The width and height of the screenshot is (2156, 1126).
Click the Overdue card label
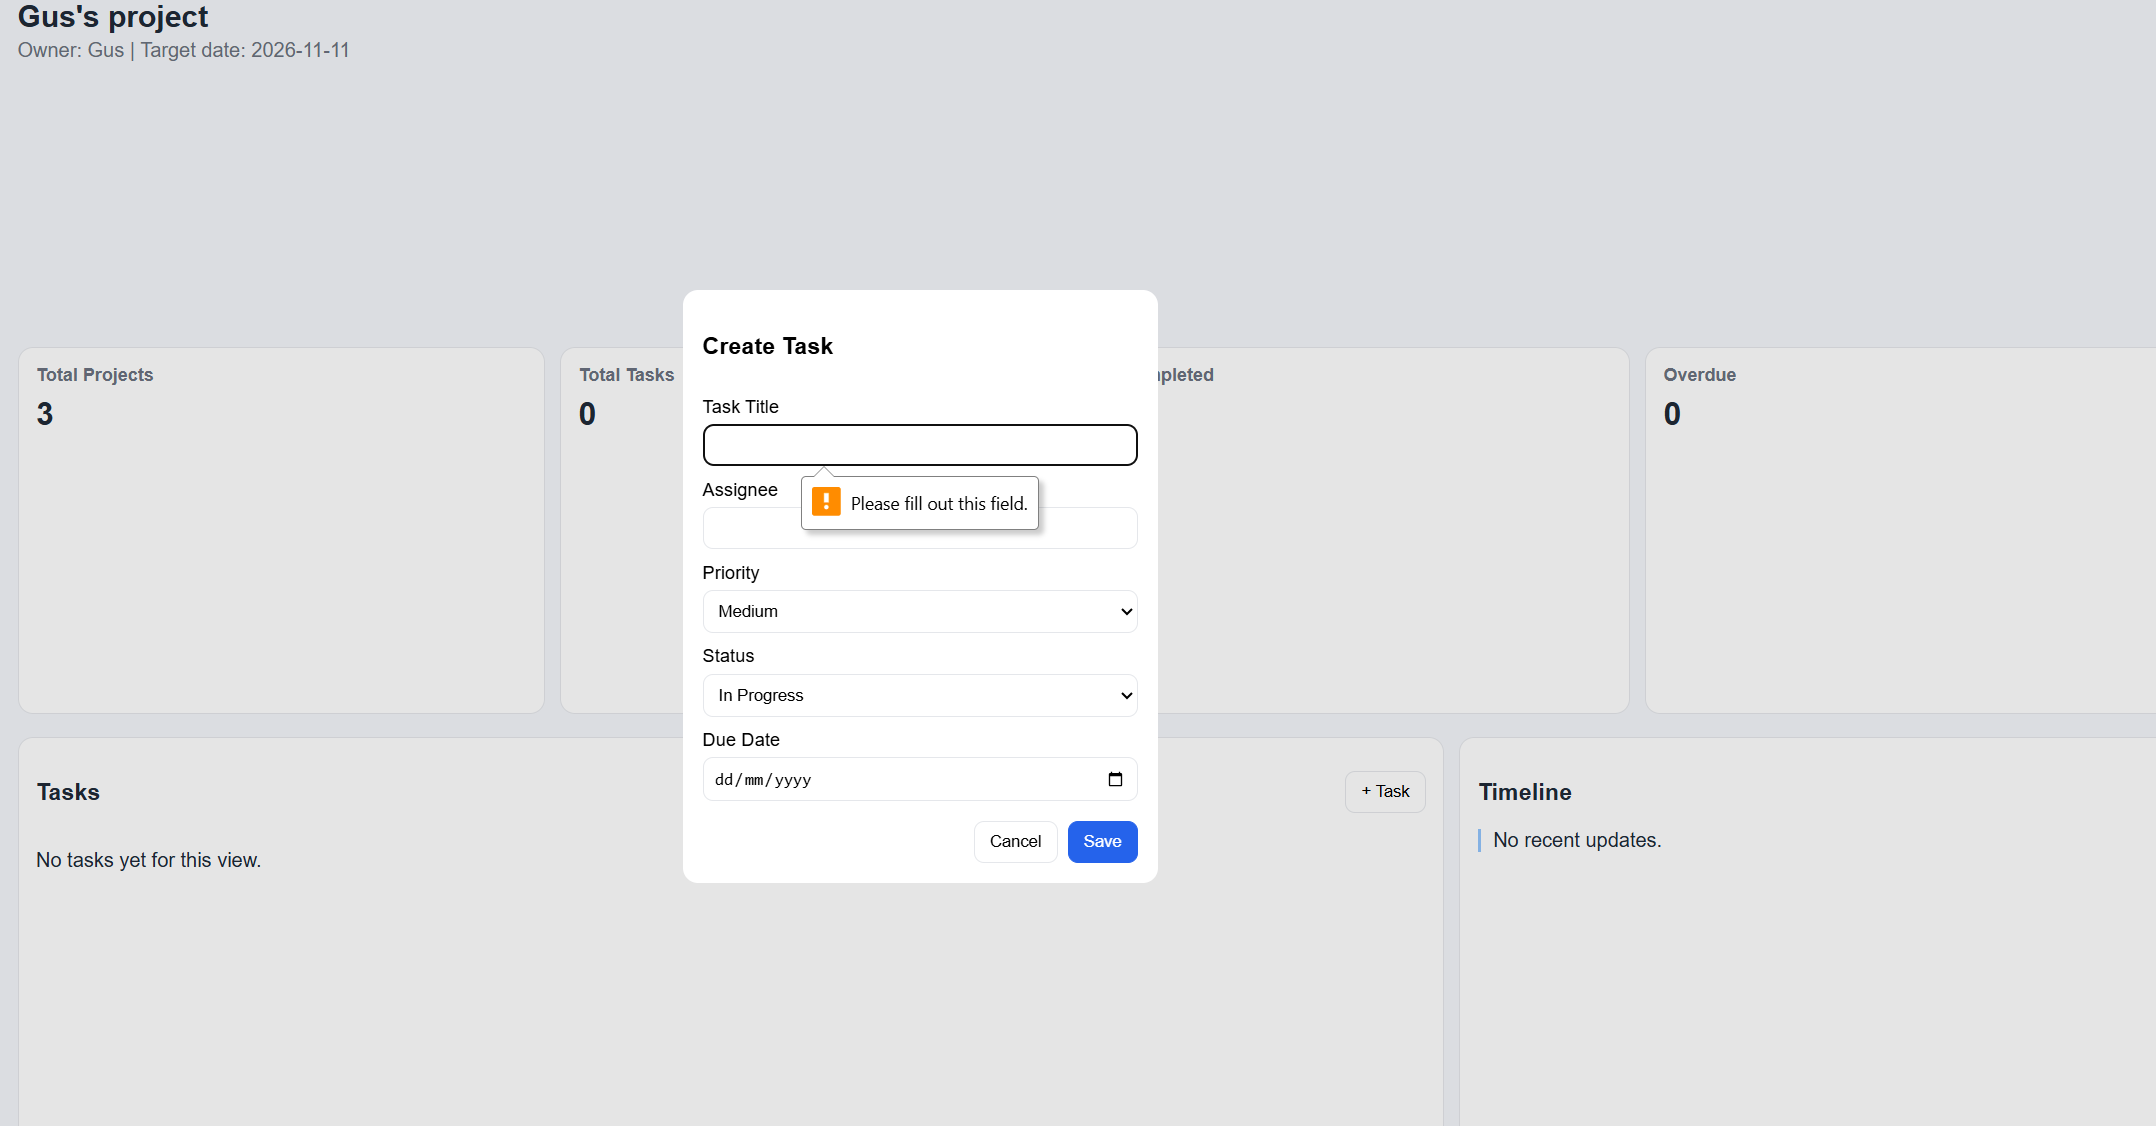point(1699,375)
